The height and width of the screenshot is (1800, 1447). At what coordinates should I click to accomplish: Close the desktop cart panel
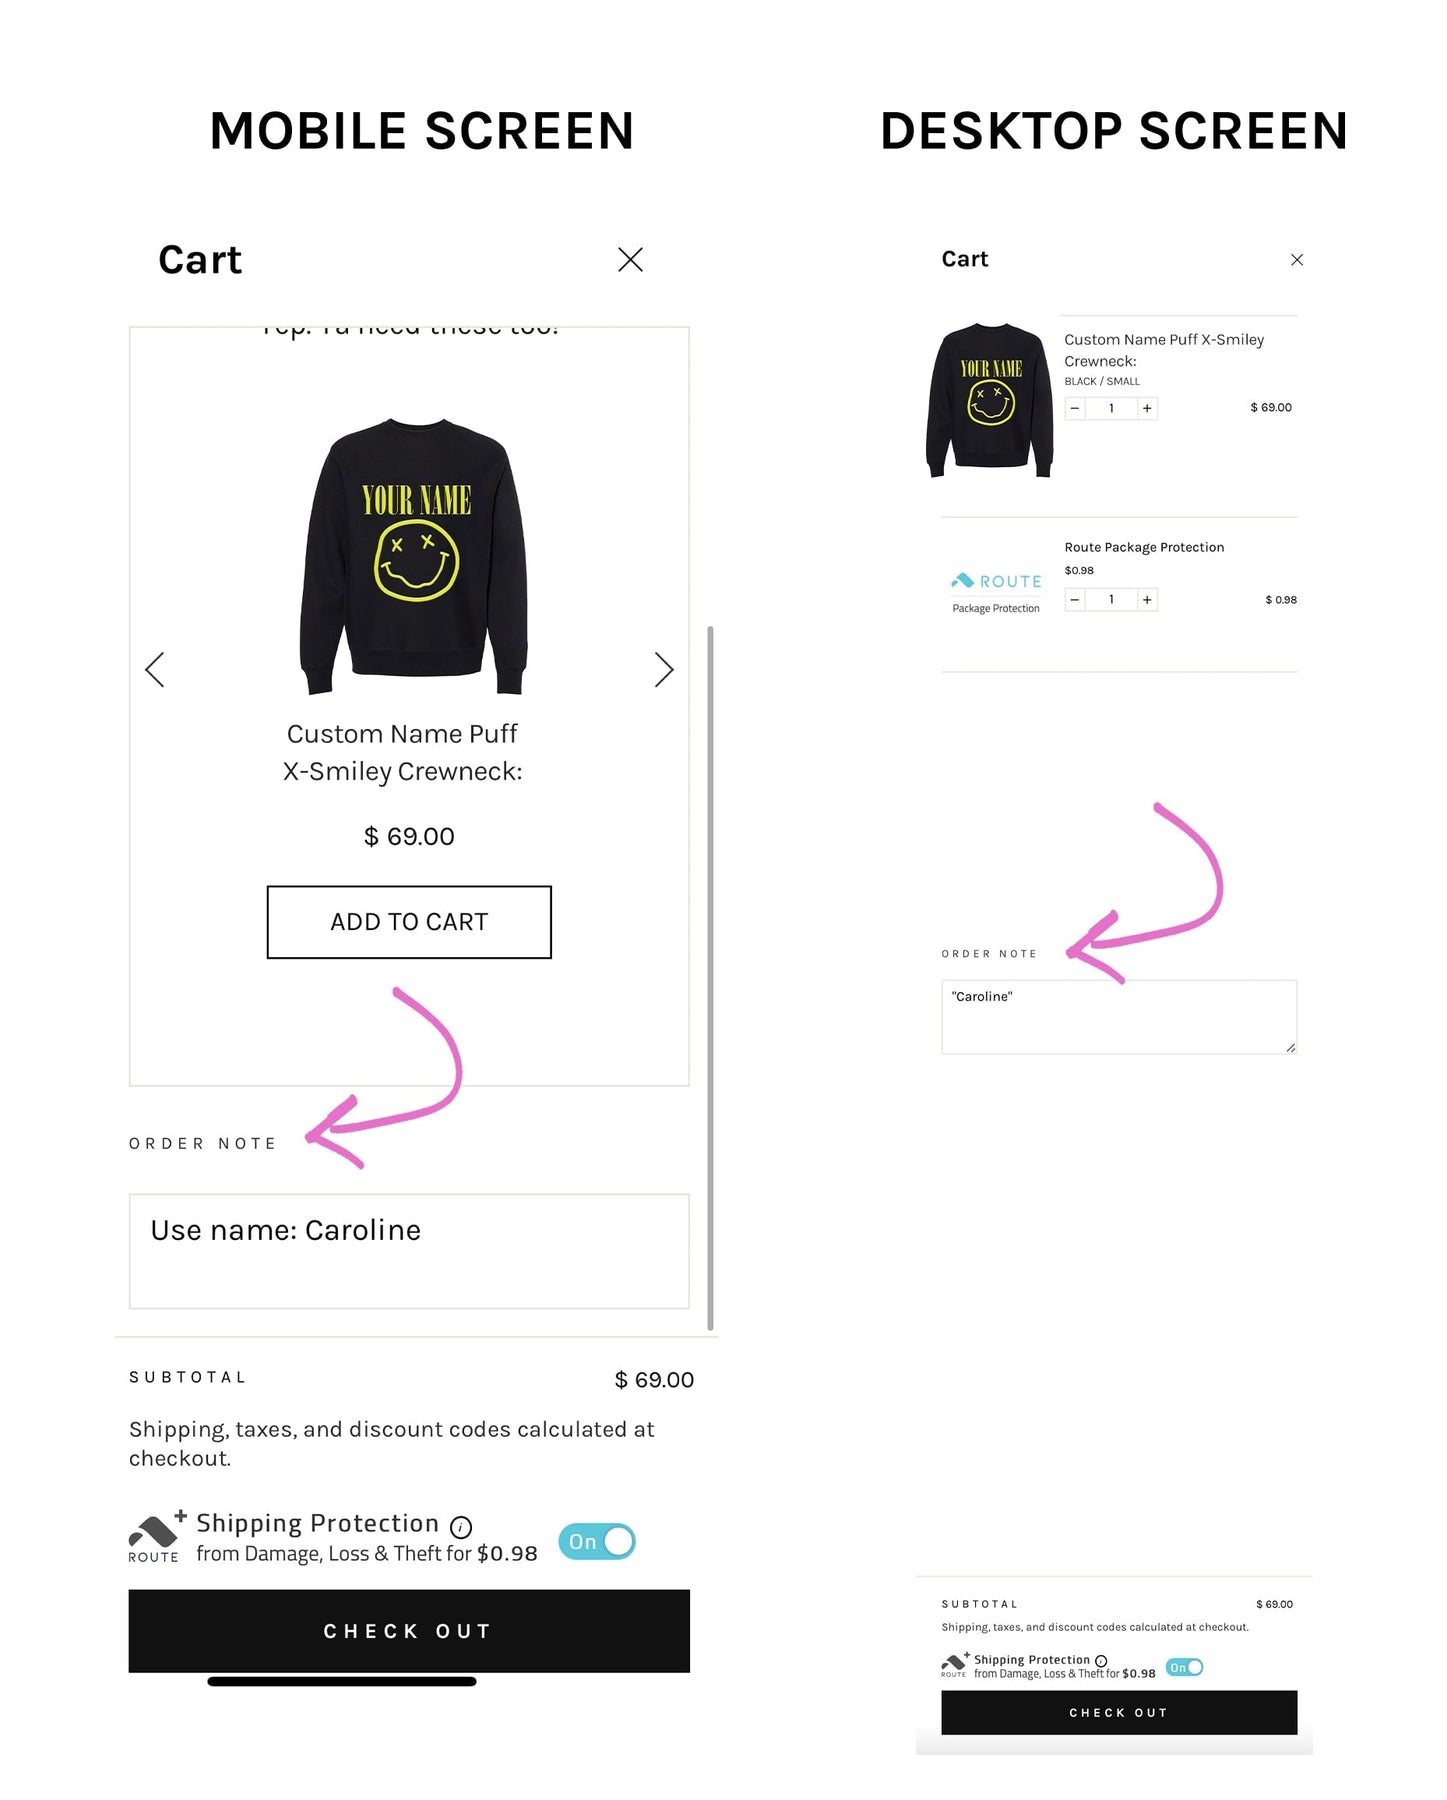1297,260
